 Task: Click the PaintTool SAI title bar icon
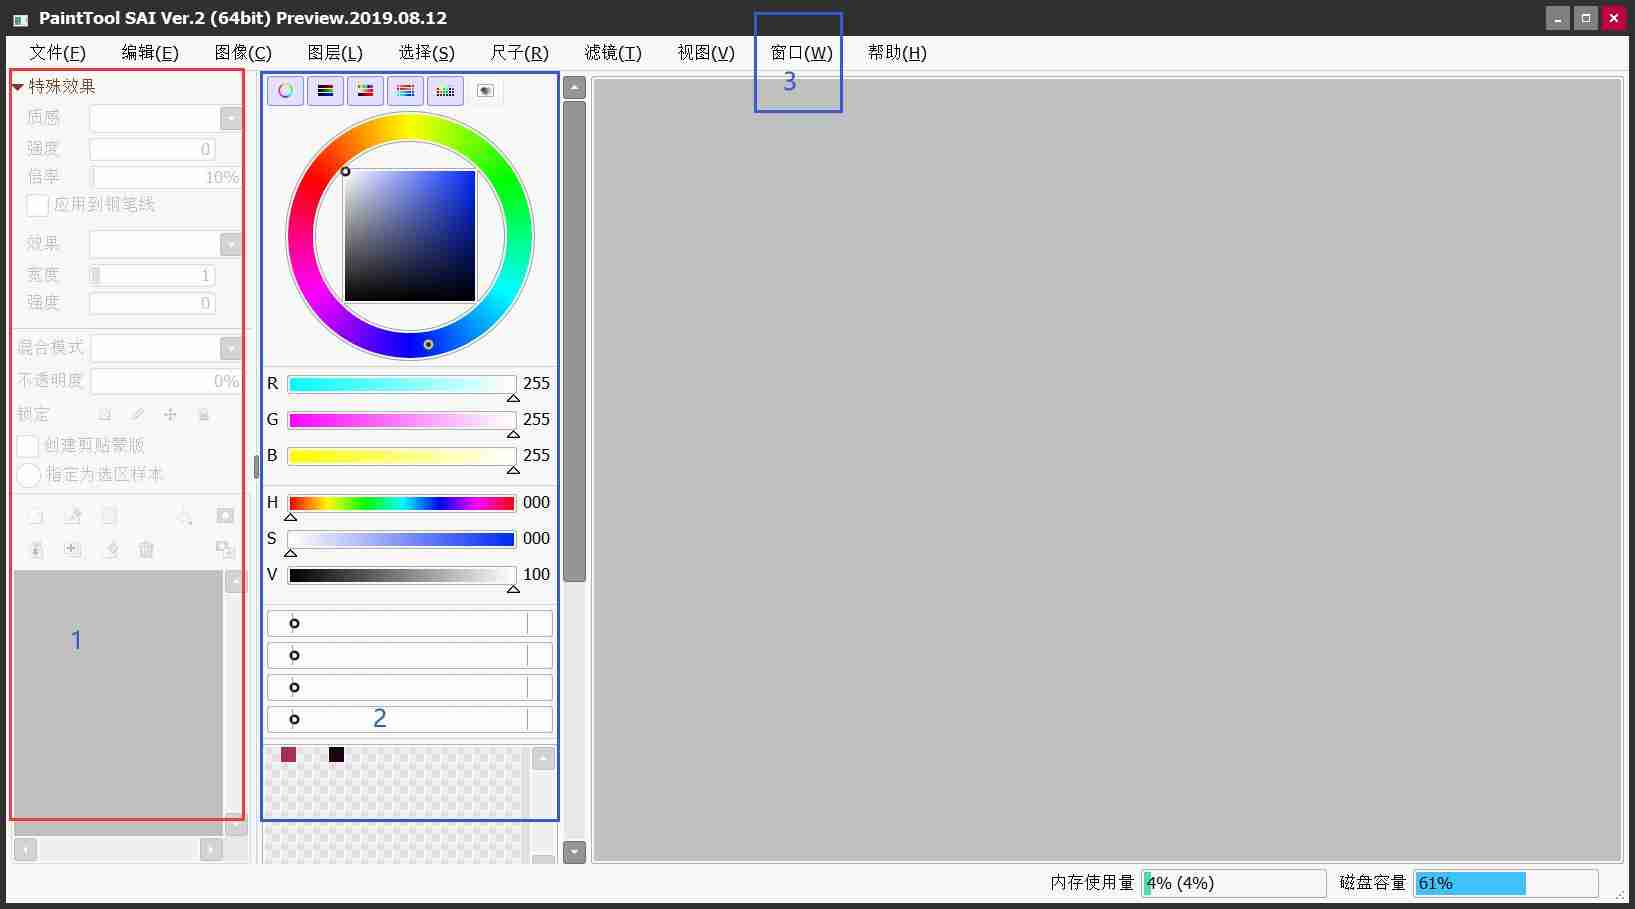point(20,19)
